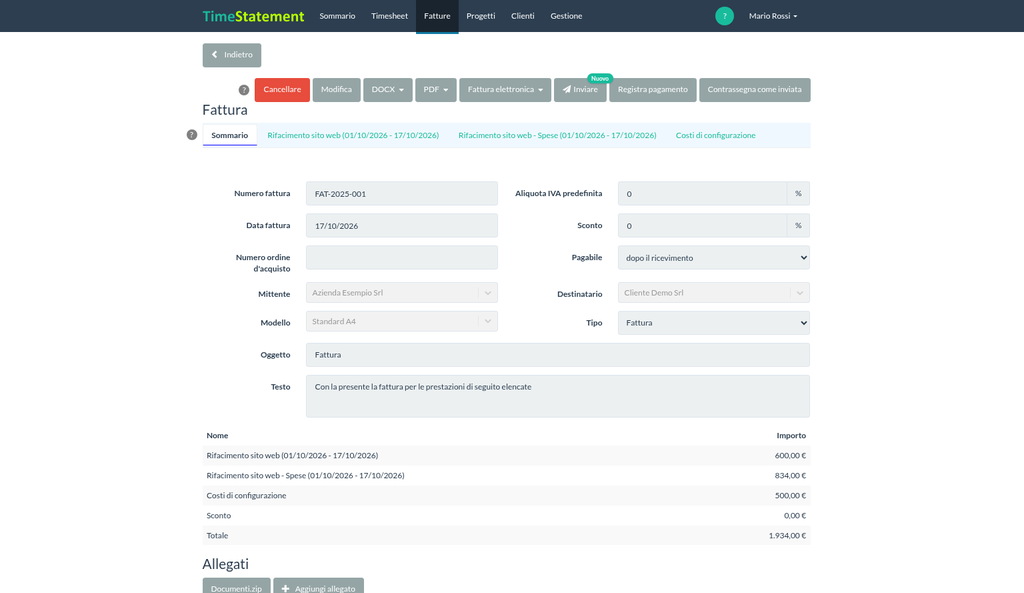Click the help icon beside Cancellare

coord(244,90)
